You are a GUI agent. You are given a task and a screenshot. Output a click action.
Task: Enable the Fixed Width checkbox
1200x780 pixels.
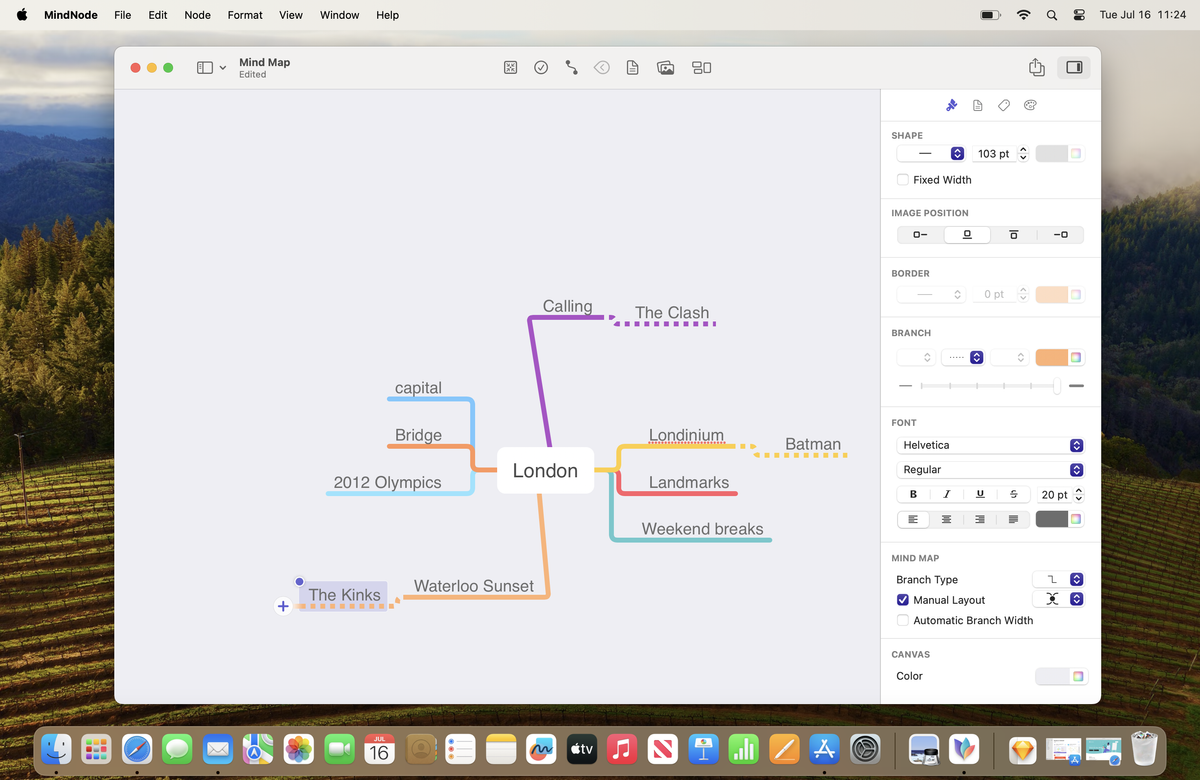click(903, 179)
